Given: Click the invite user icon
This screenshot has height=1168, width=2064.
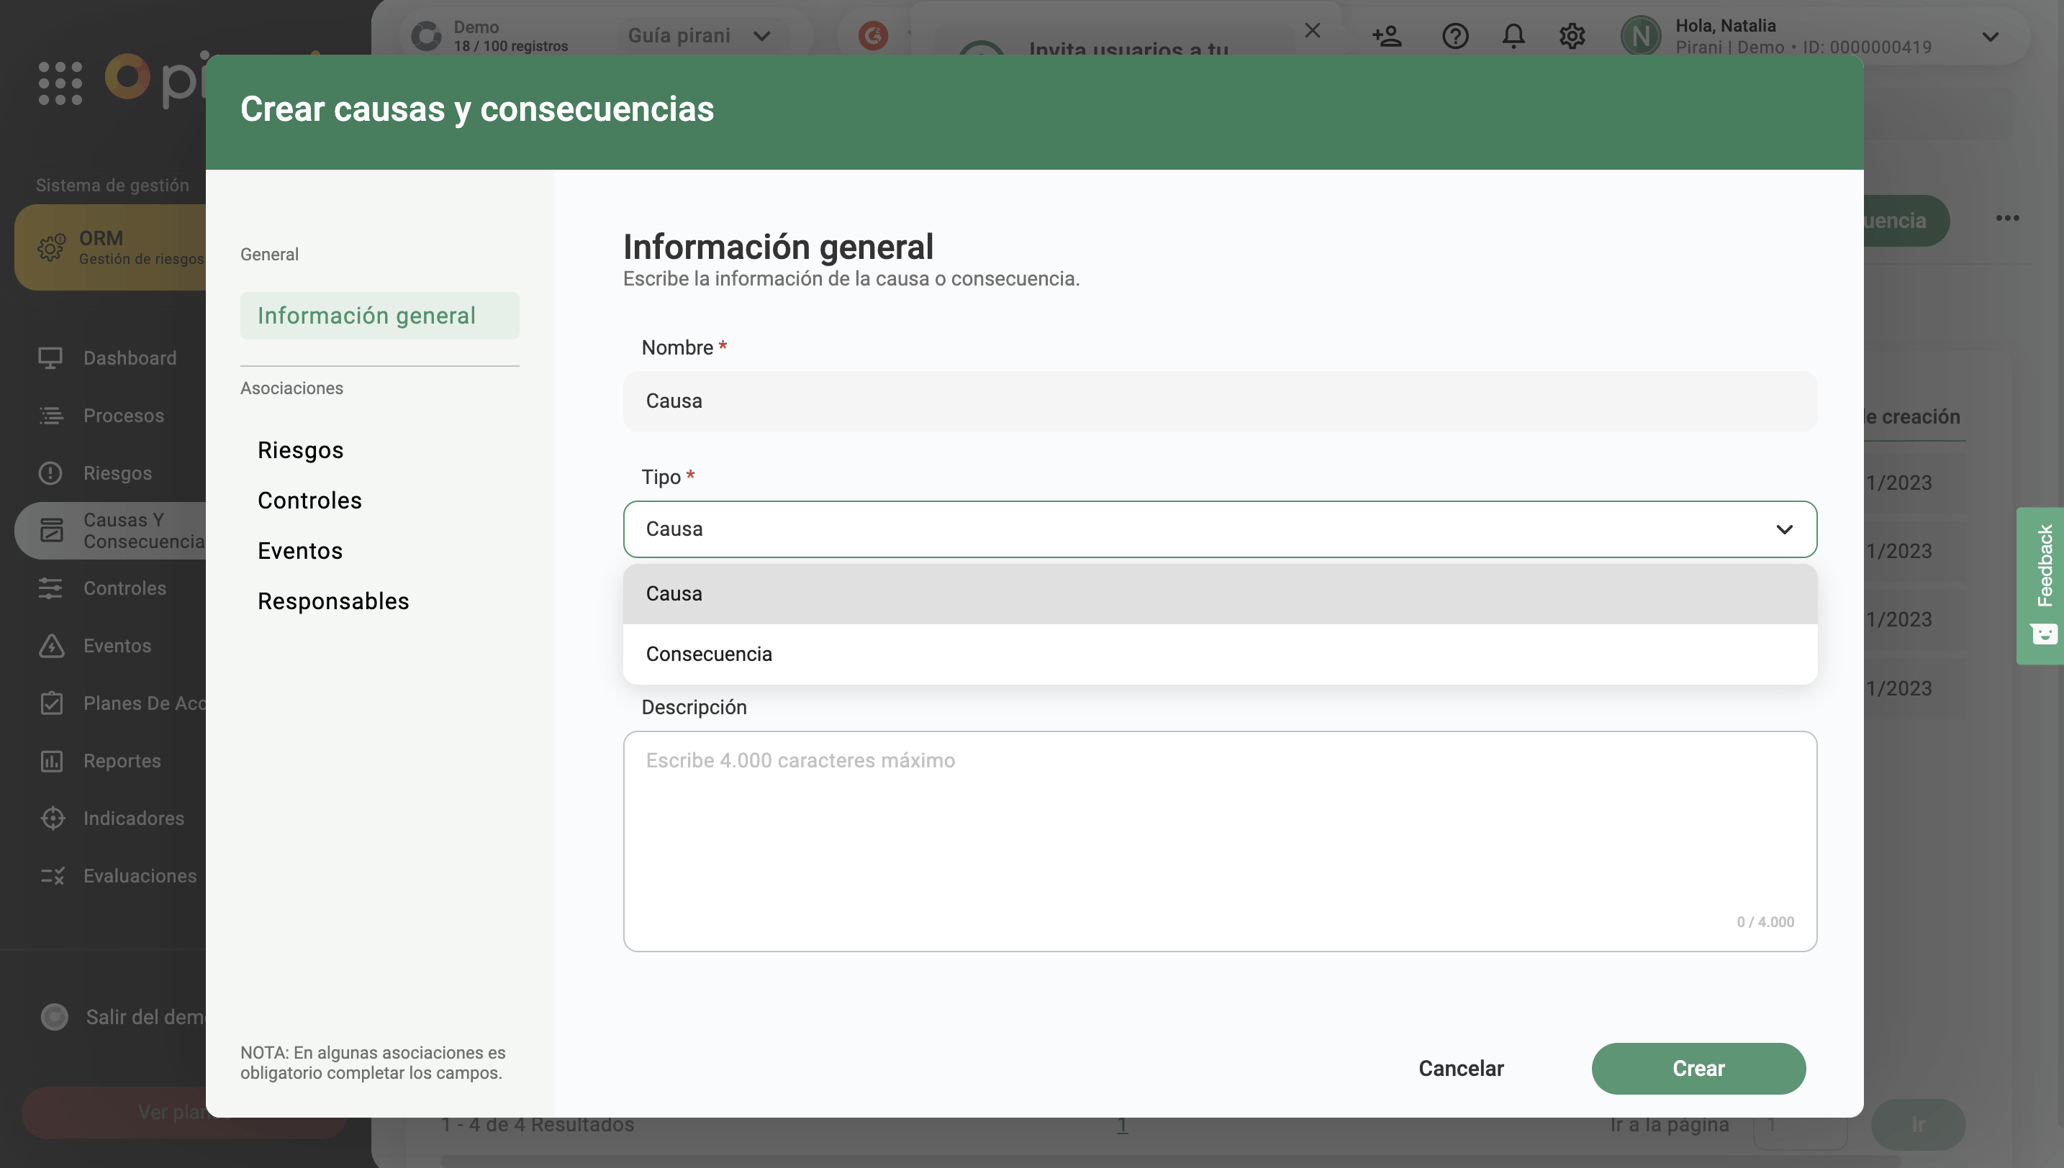Looking at the screenshot, I should pyautogui.click(x=1386, y=36).
